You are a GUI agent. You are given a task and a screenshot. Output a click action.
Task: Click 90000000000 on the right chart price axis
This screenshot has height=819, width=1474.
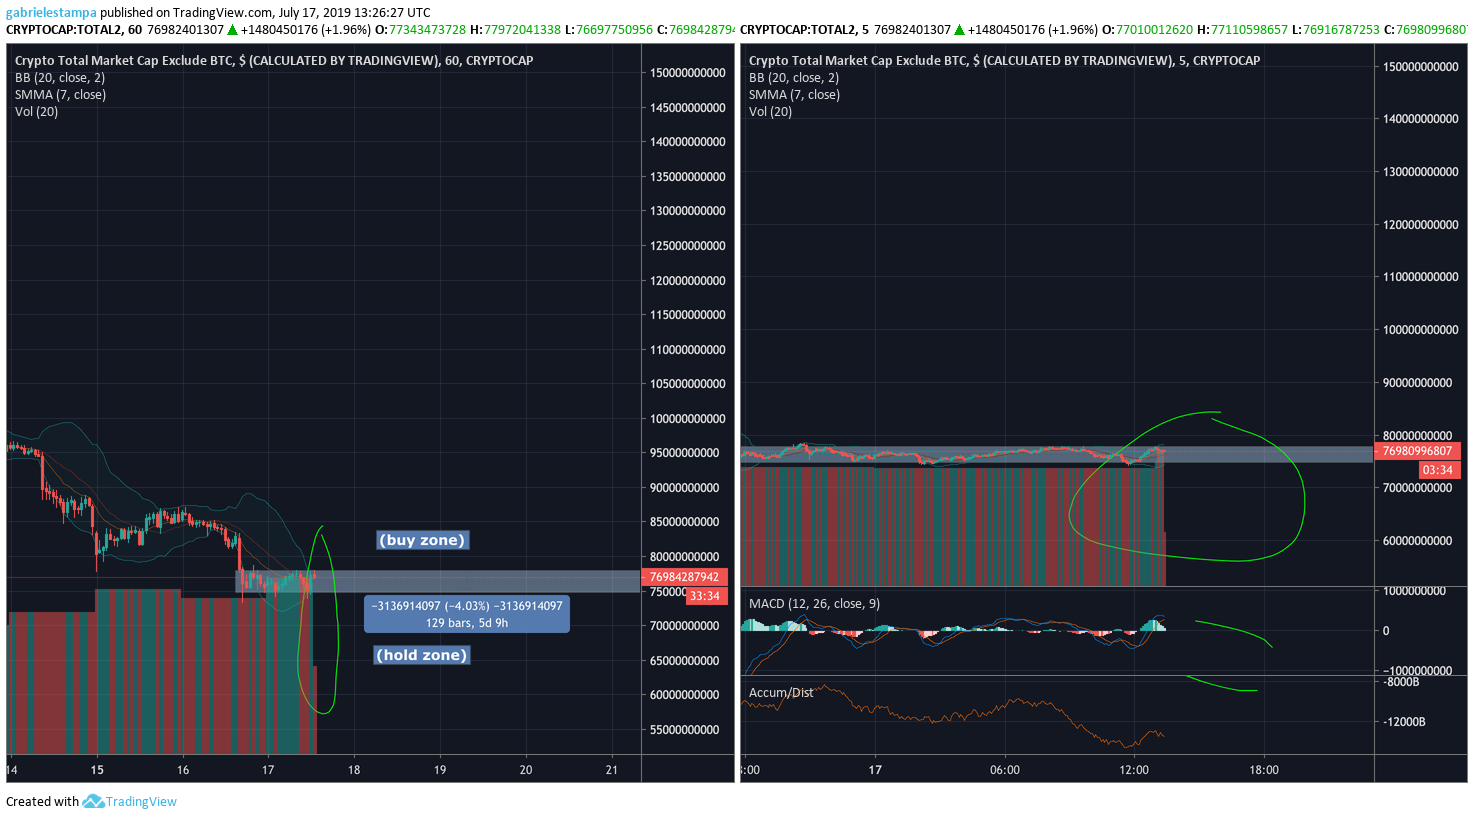tap(1418, 383)
